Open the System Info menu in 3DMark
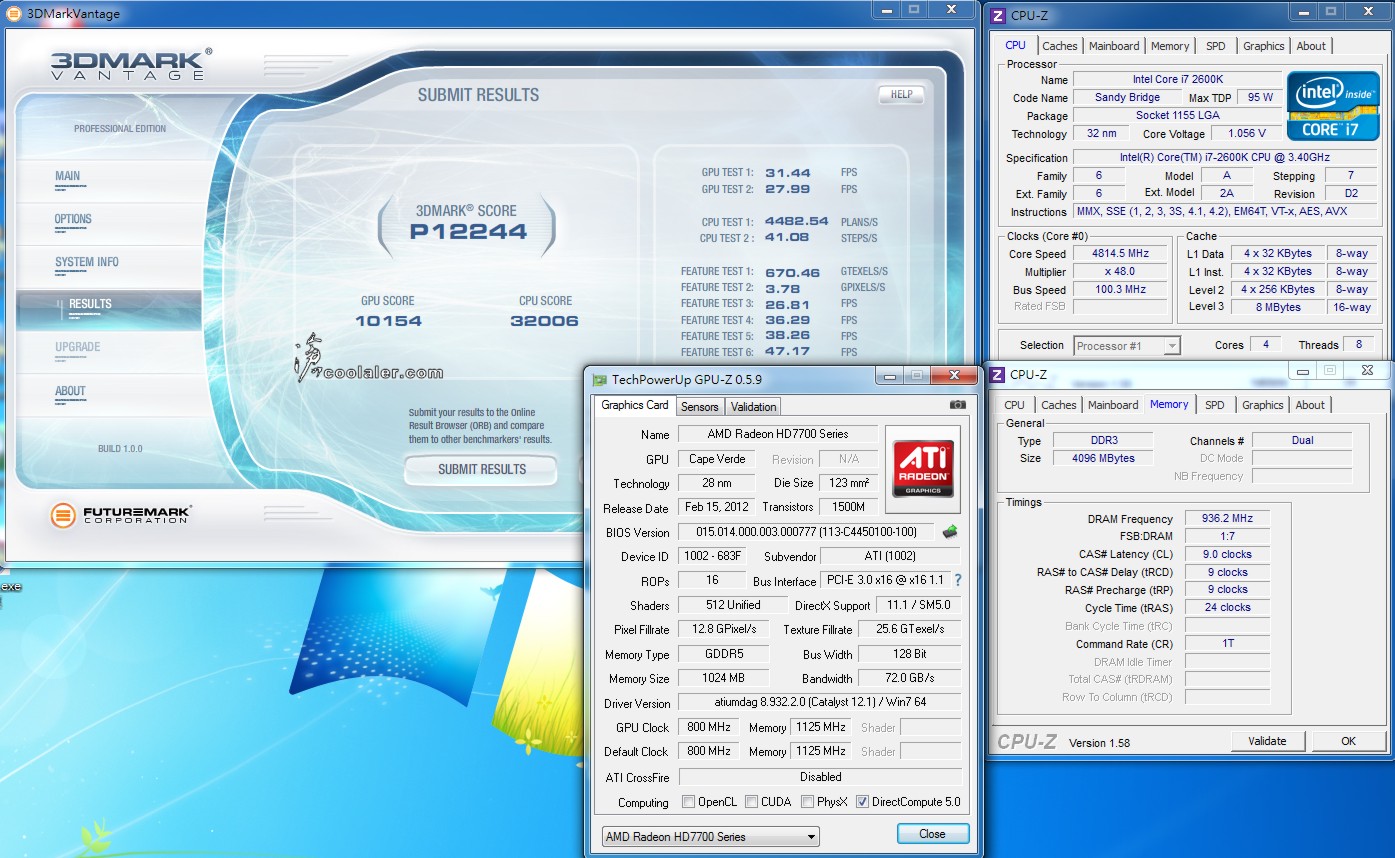The width and height of the screenshot is (1395, 858). (87, 262)
